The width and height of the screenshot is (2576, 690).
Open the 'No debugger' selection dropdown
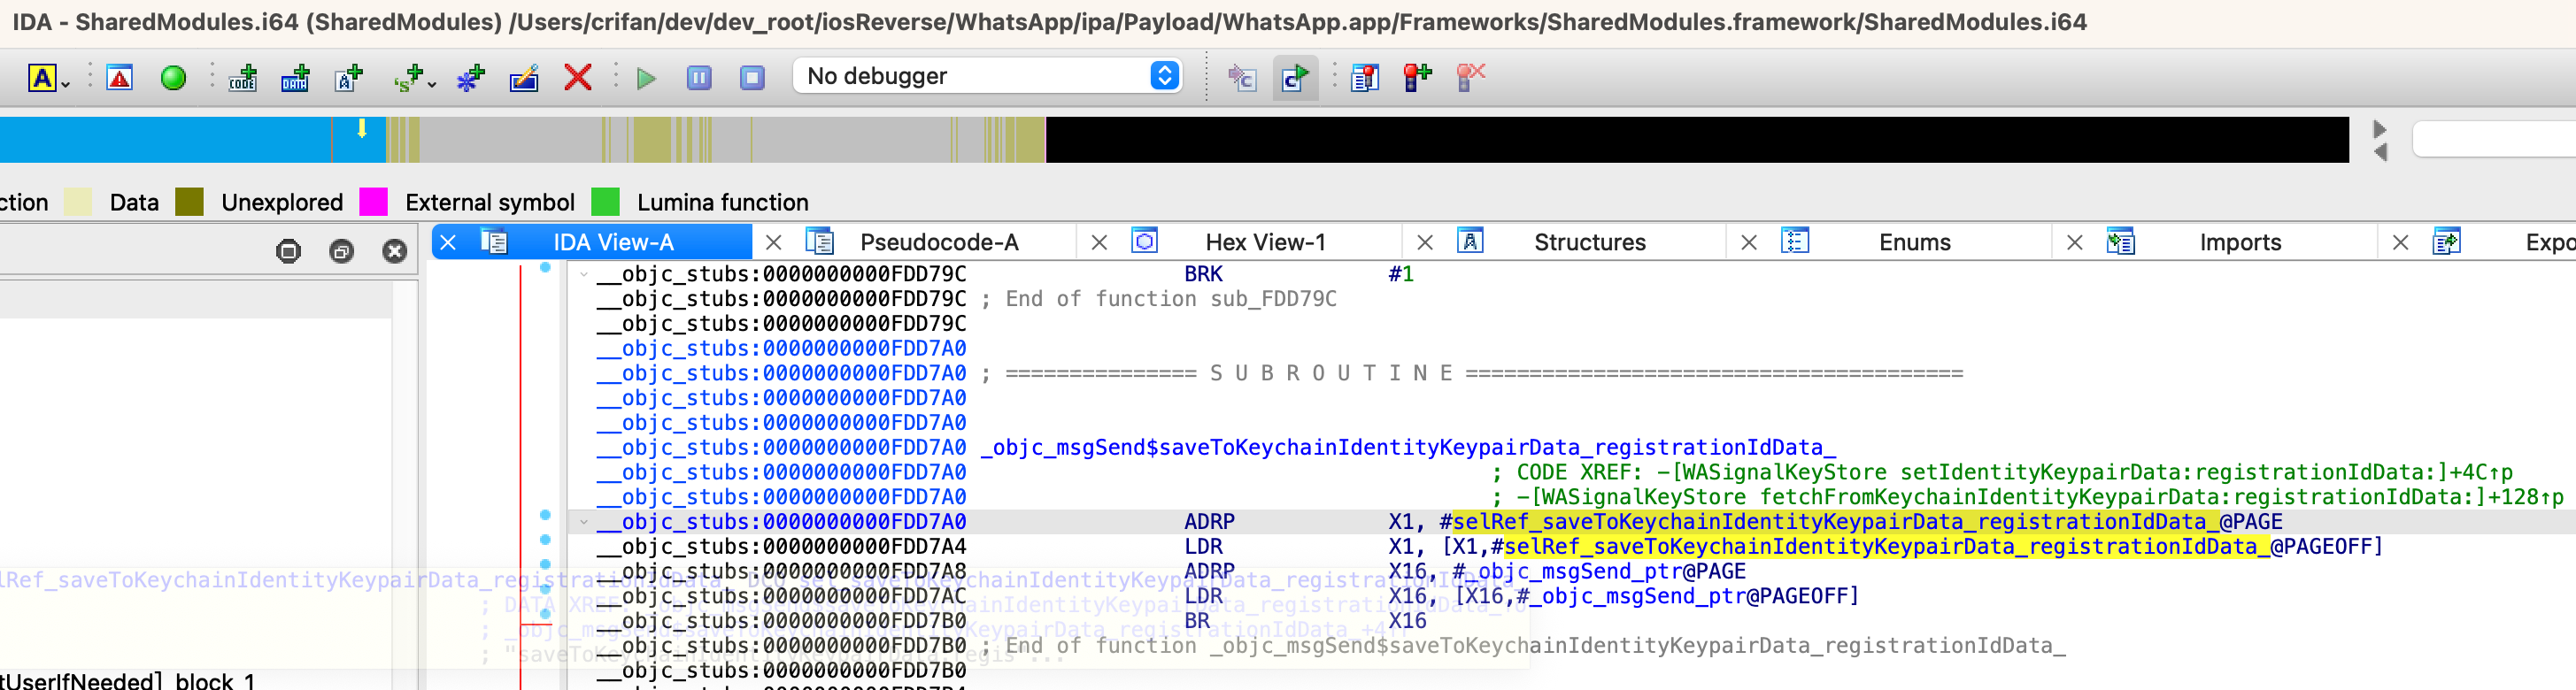pos(987,76)
